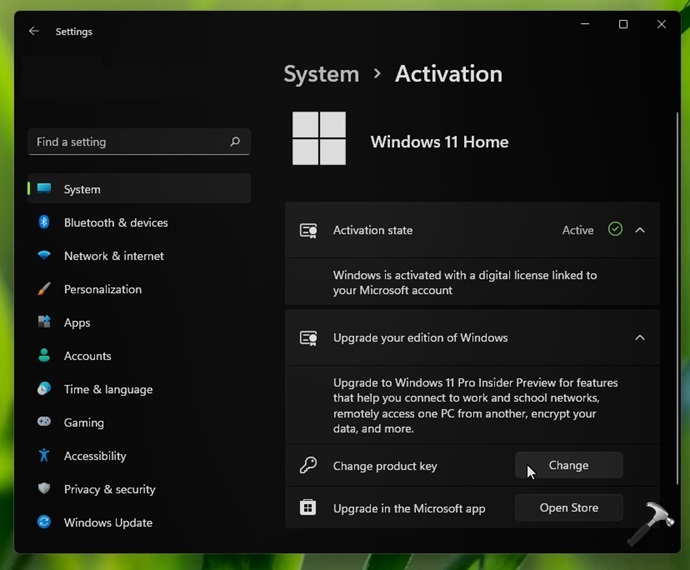Open the System category

139,189
